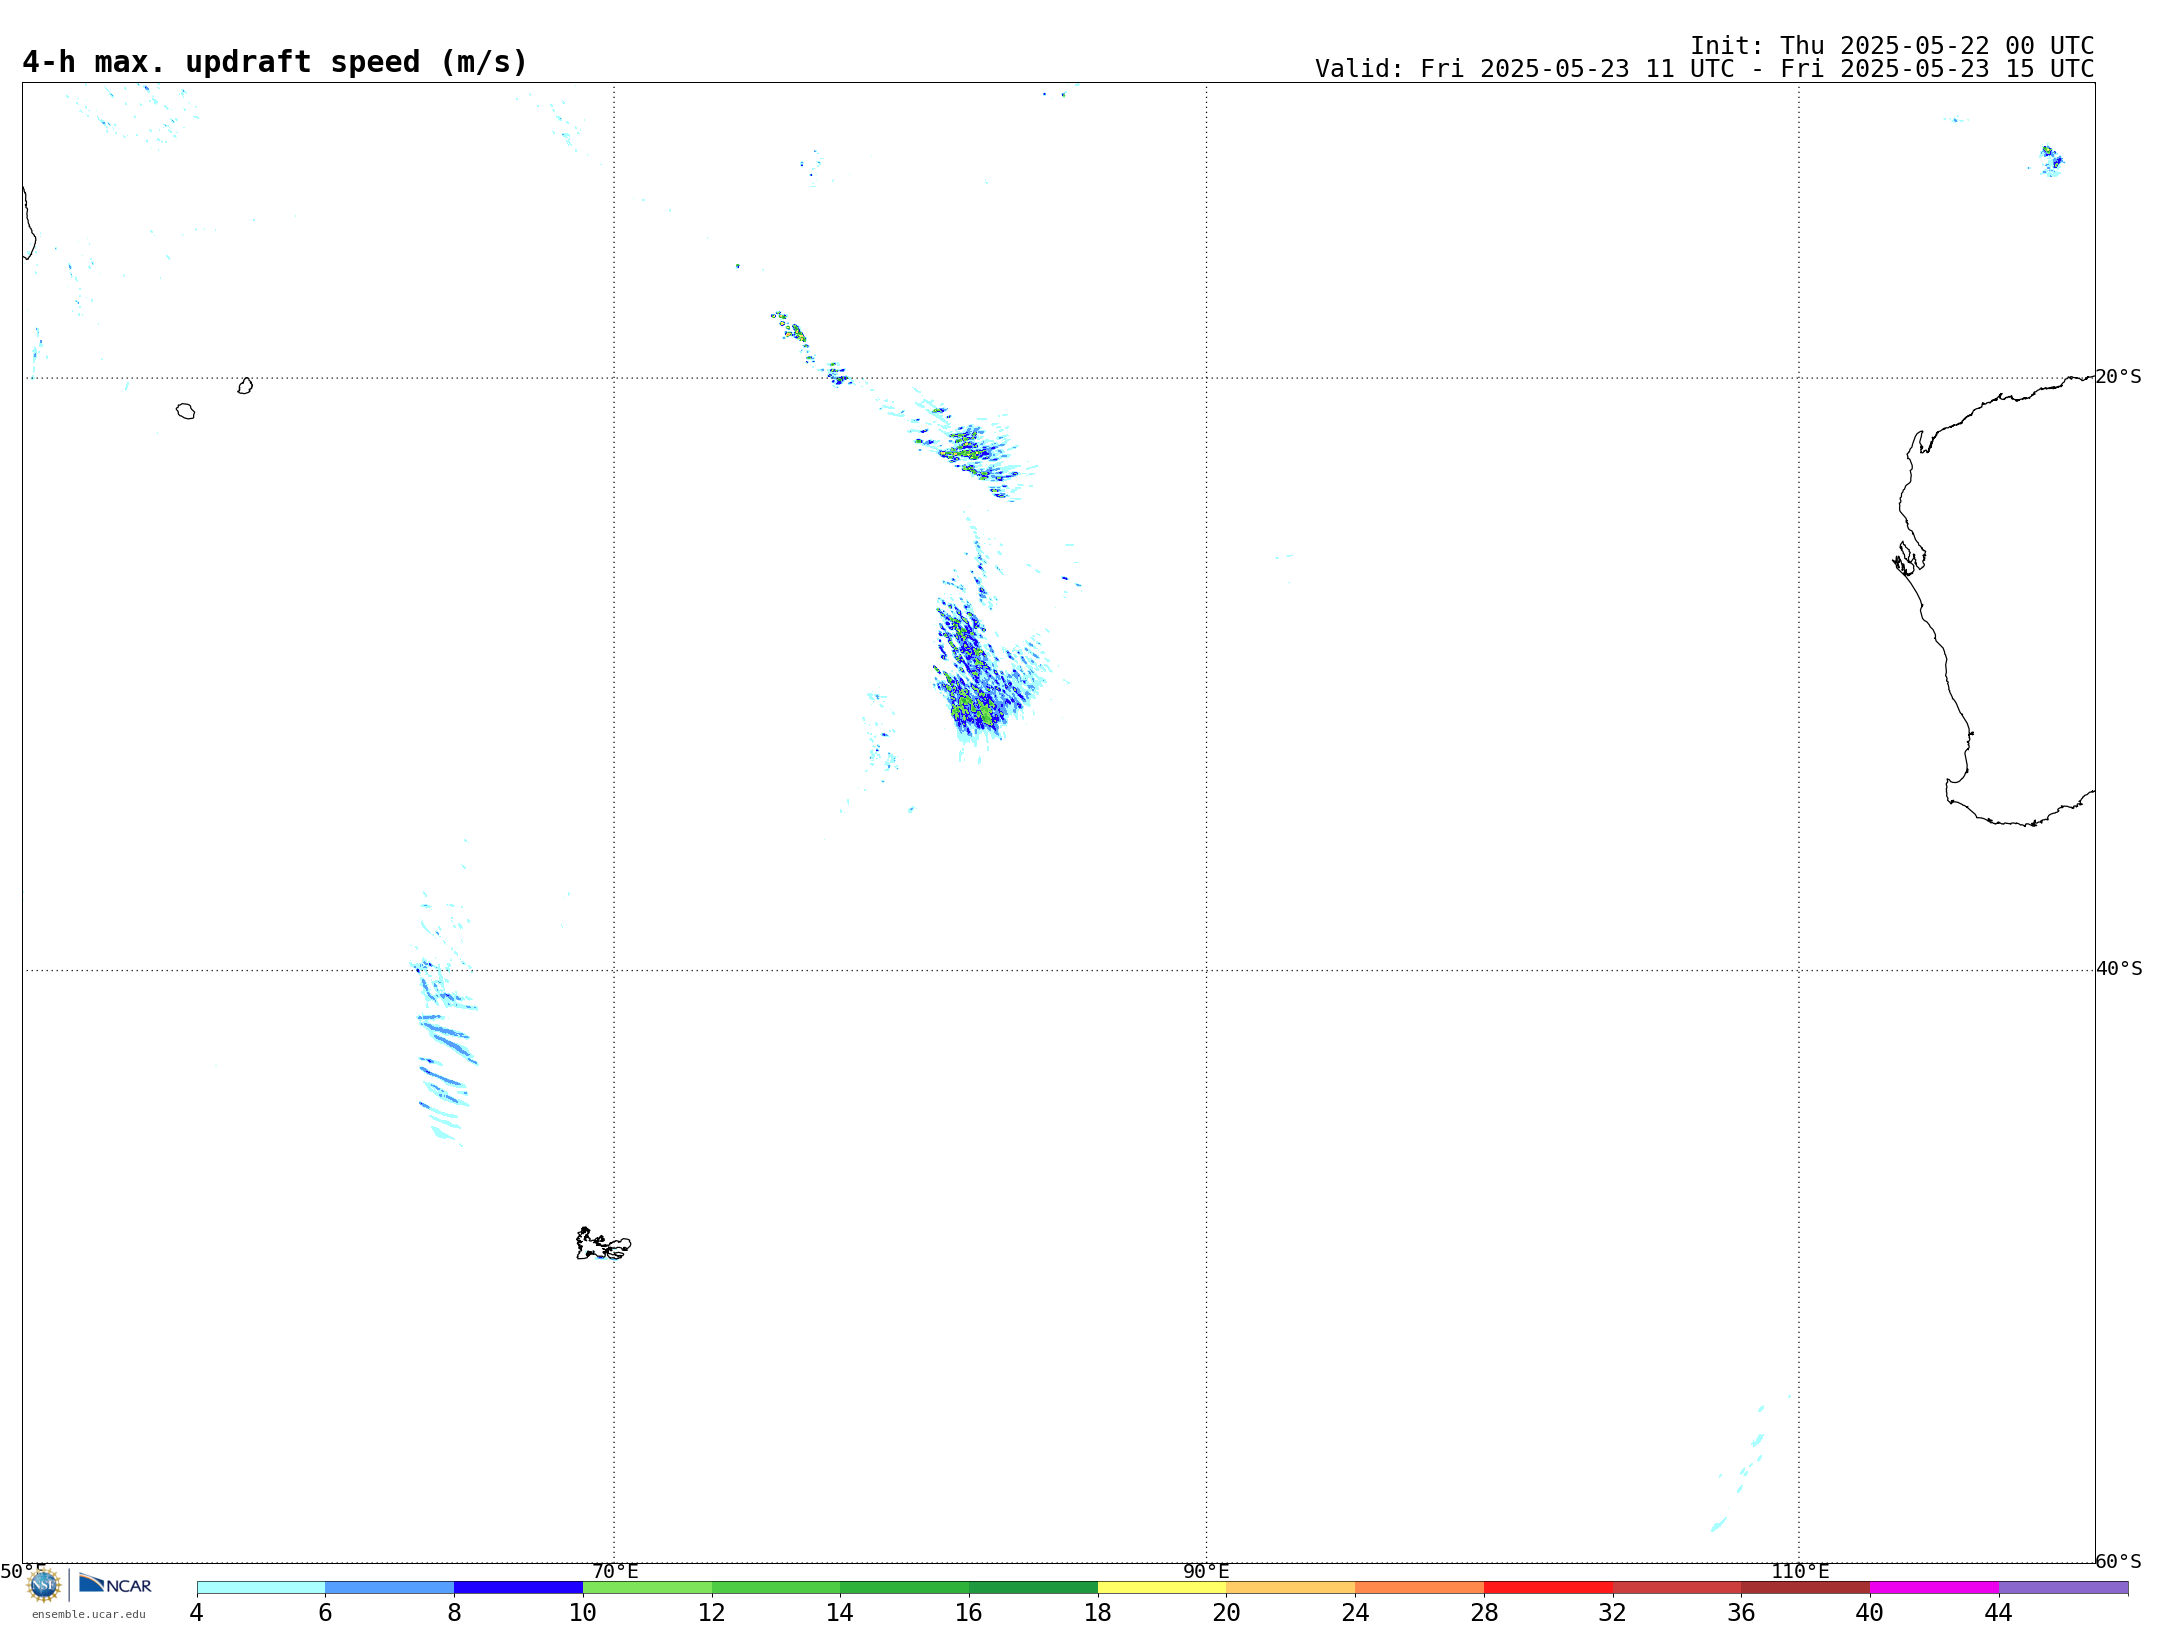Click the NCAR logo
This screenshot has width=2160, height=1626.
point(115,1584)
